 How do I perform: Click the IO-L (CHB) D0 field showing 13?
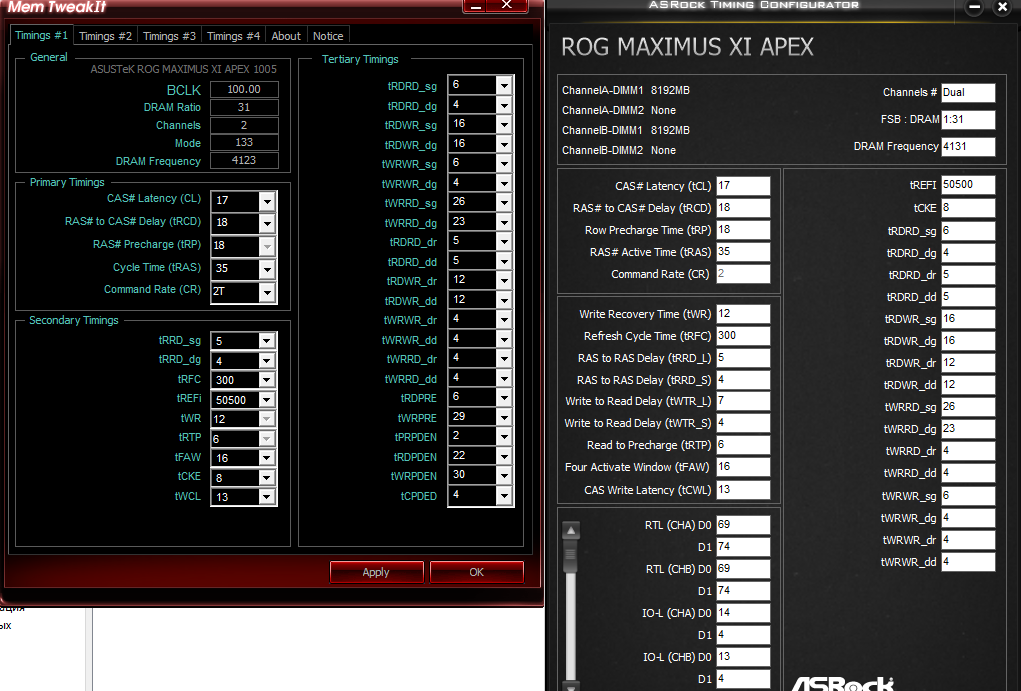tap(743, 657)
